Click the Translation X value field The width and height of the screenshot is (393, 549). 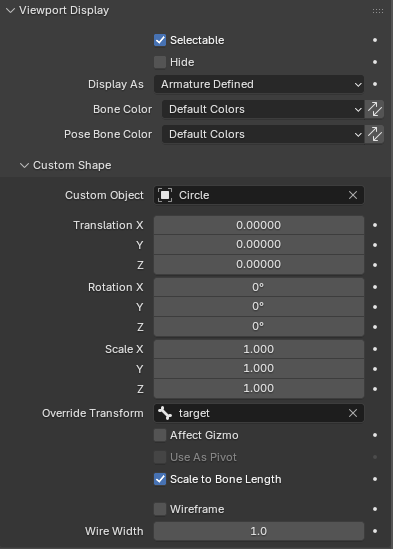pos(259,225)
